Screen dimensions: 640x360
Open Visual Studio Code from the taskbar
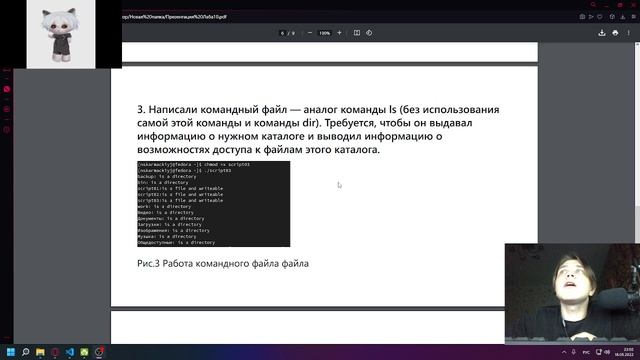[70, 352]
